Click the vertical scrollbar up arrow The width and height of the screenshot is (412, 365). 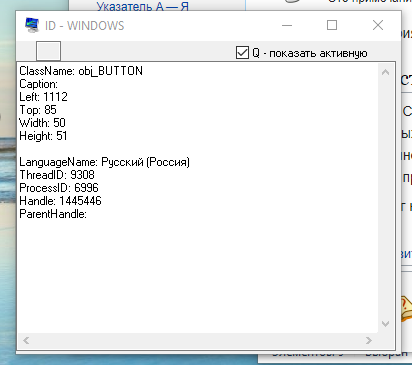(x=385, y=72)
